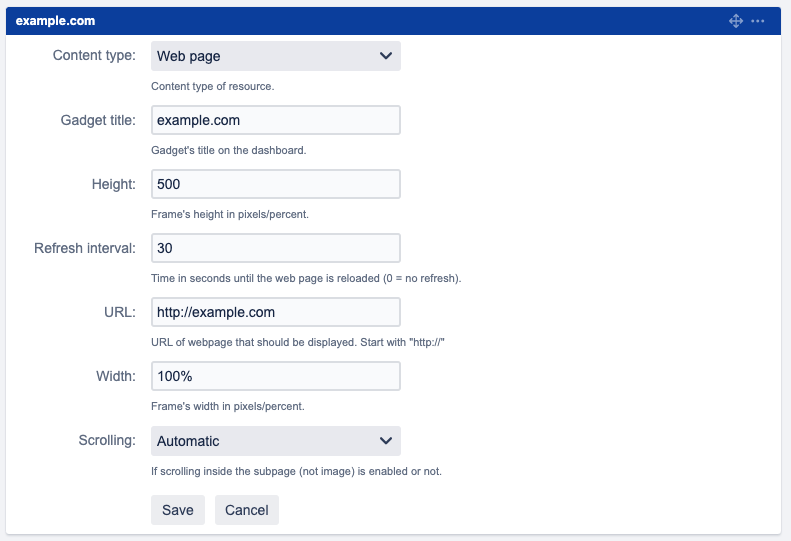
Task: Click the URL field with http://example.com
Action: click(x=275, y=312)
